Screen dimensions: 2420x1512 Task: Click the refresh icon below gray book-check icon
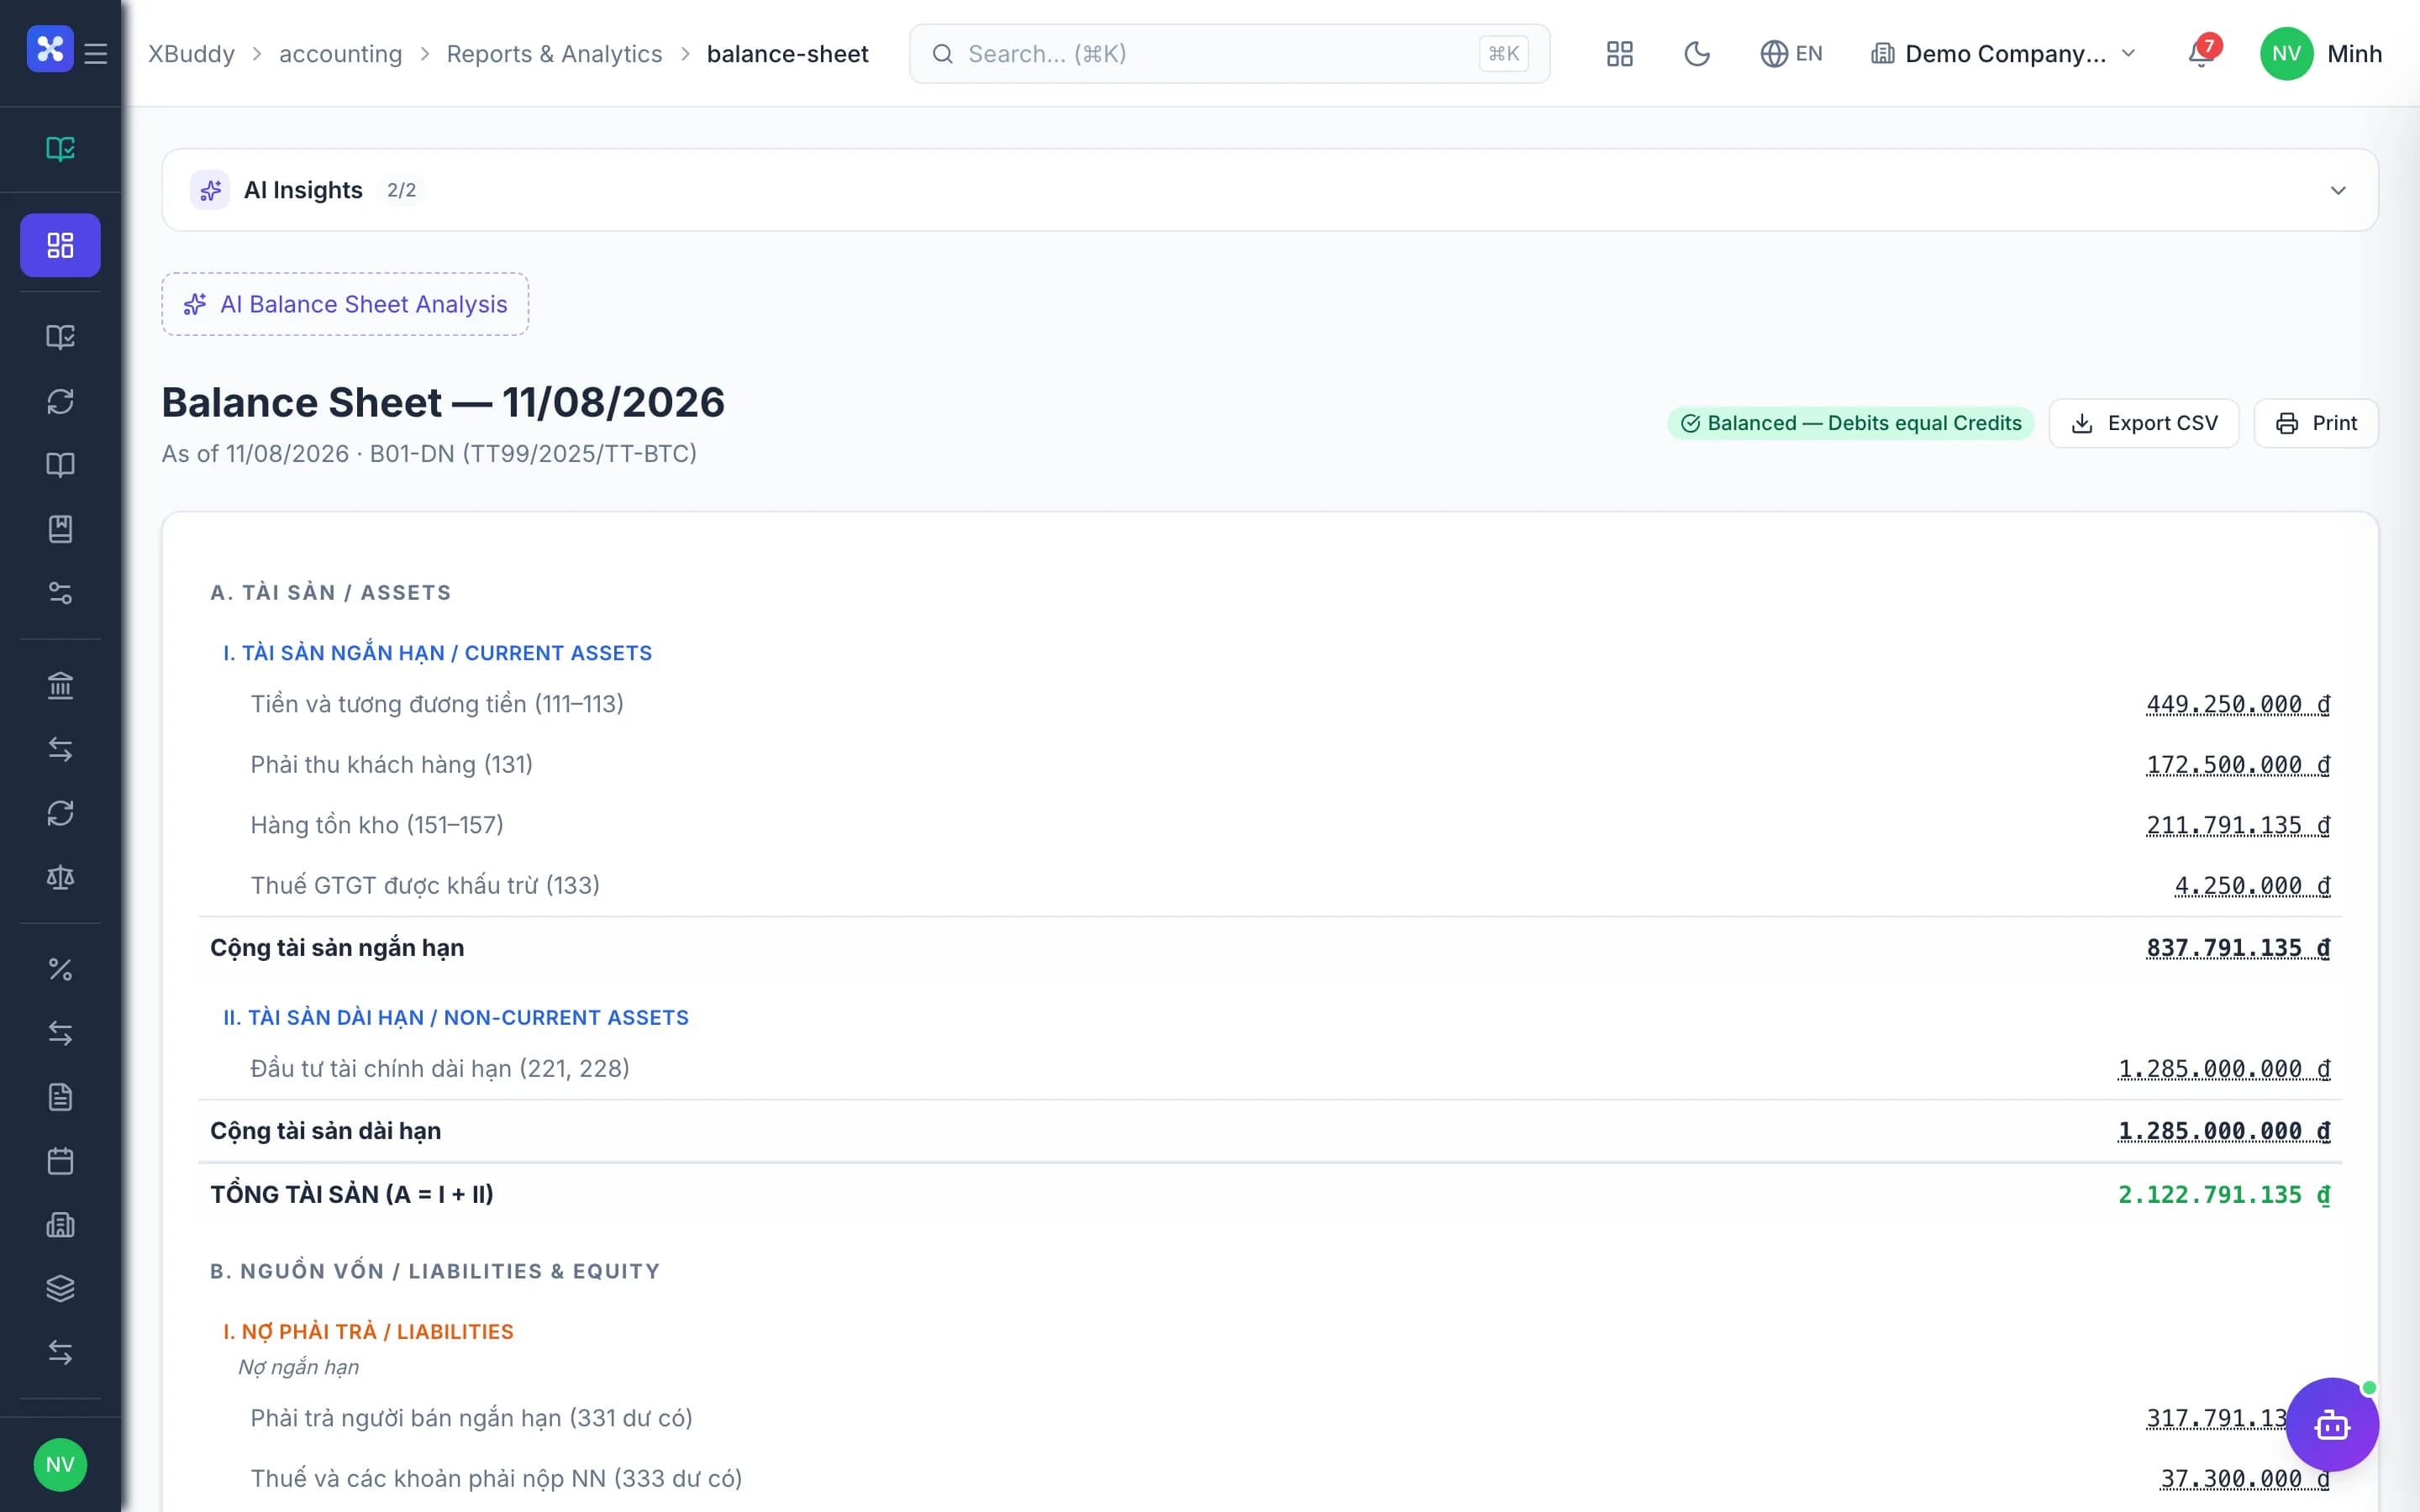pos(60,401)
